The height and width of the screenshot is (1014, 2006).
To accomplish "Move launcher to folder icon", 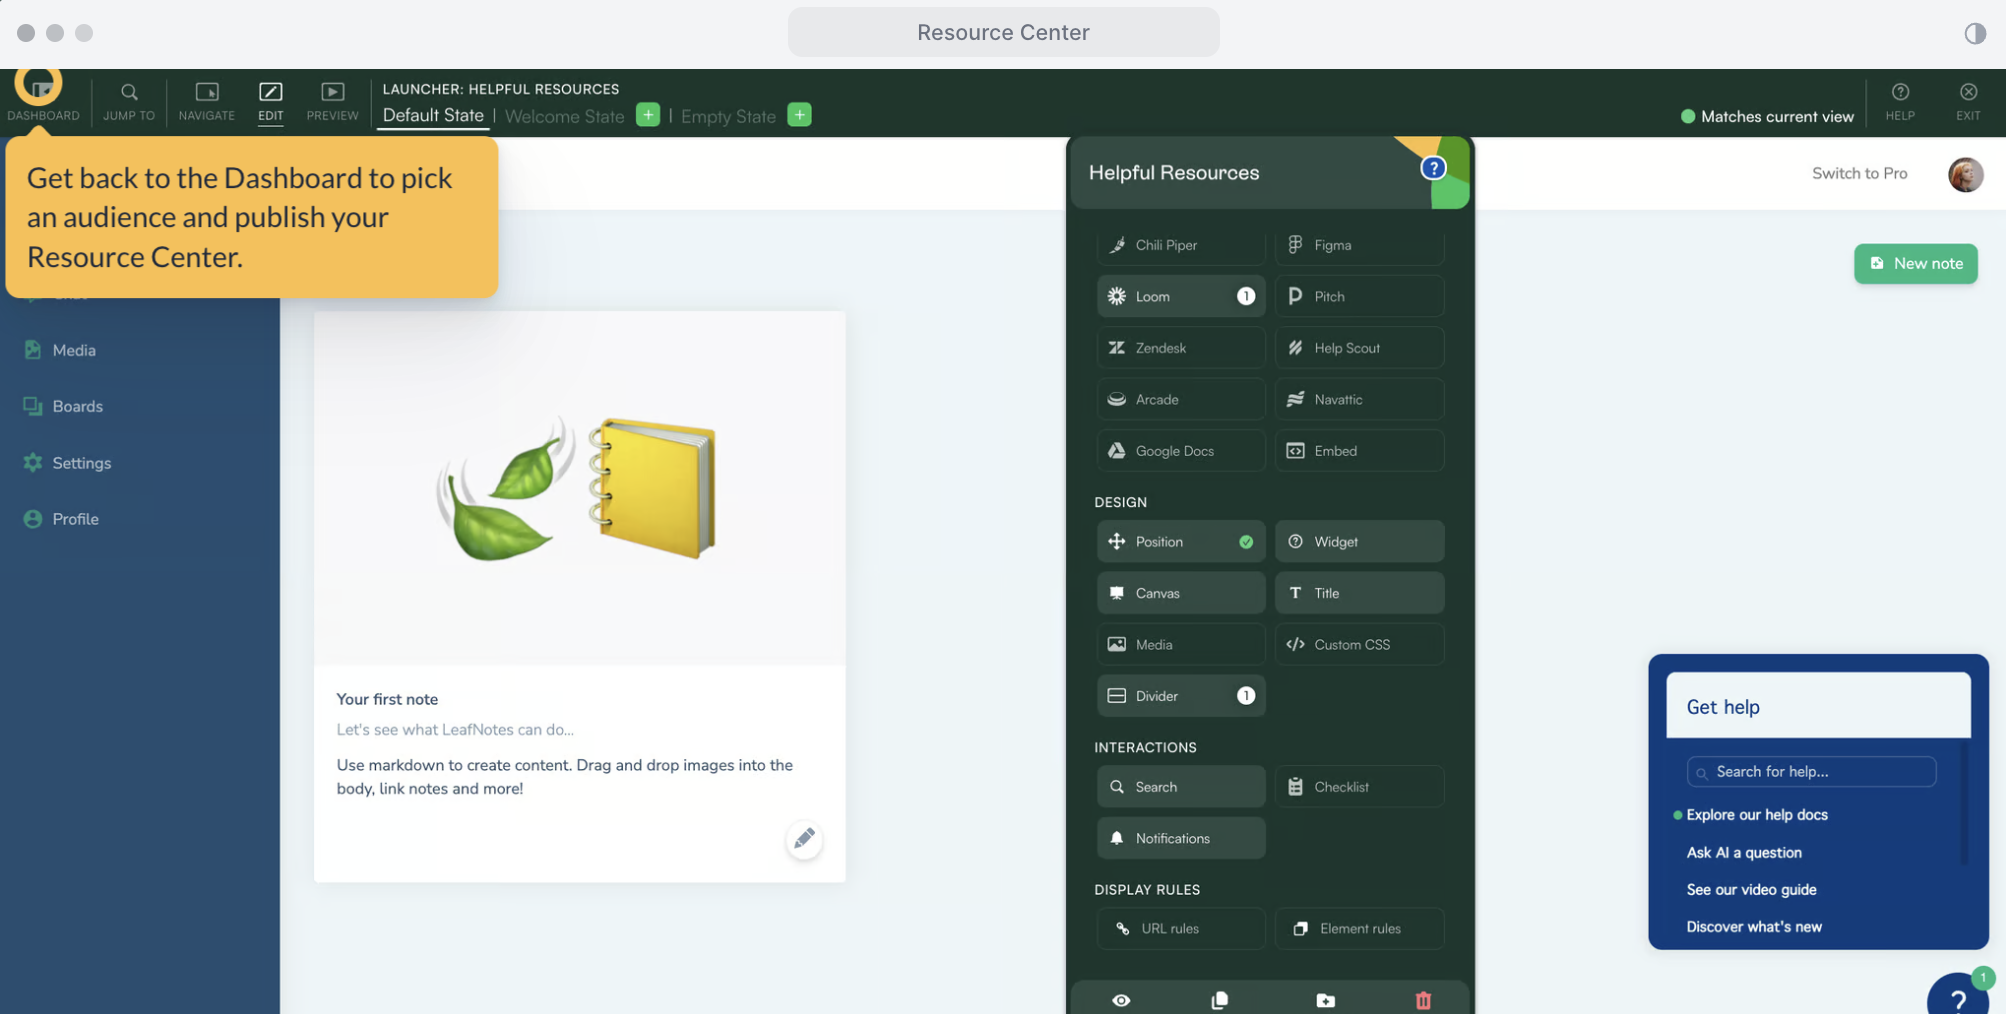I will coord(1325,1000).
